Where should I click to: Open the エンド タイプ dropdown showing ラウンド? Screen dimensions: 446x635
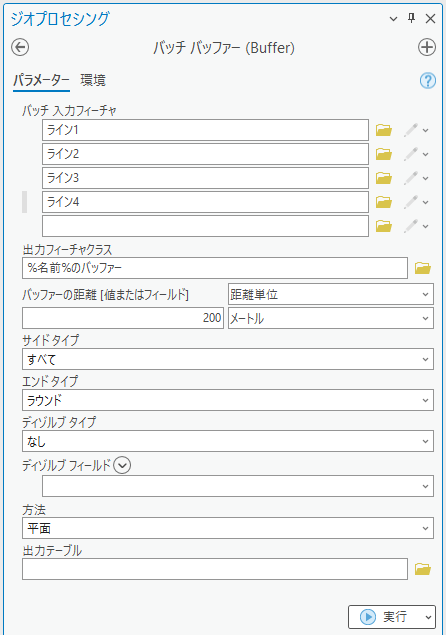pyautogui.click(x=228, y=400)
